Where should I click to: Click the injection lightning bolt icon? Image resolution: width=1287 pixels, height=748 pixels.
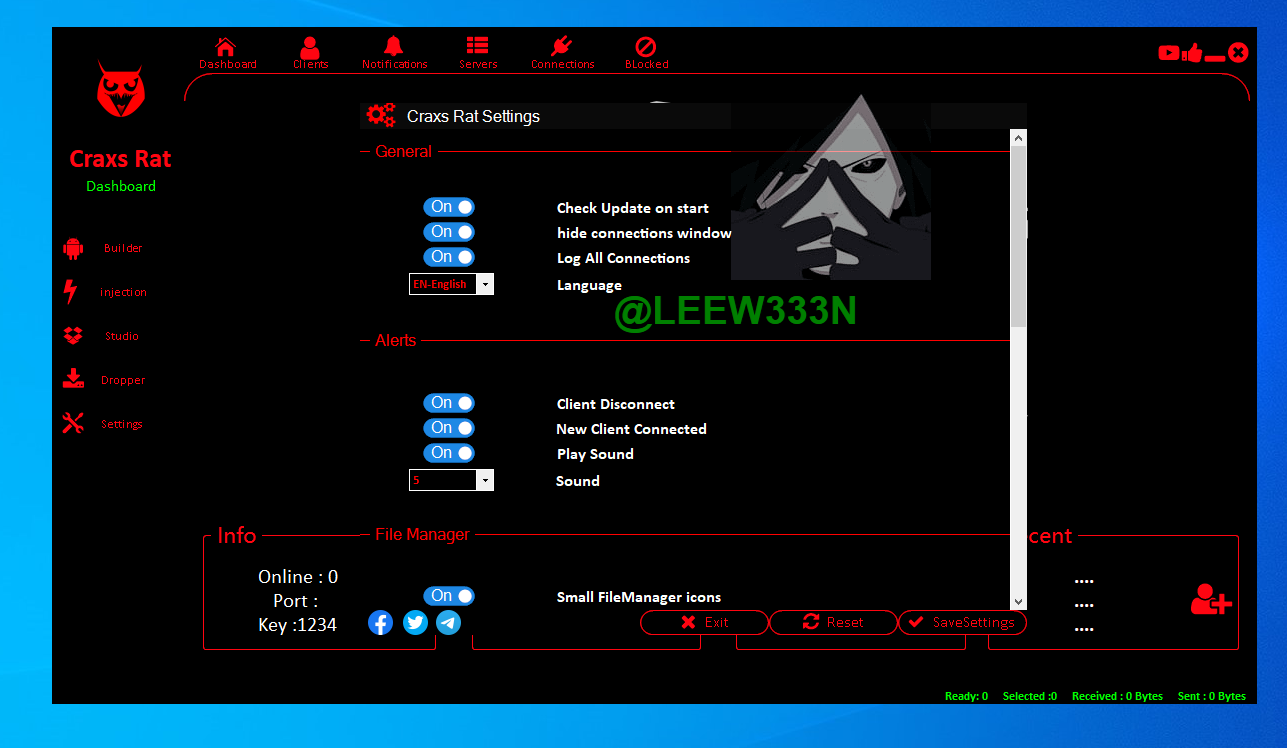pos(71,292)
